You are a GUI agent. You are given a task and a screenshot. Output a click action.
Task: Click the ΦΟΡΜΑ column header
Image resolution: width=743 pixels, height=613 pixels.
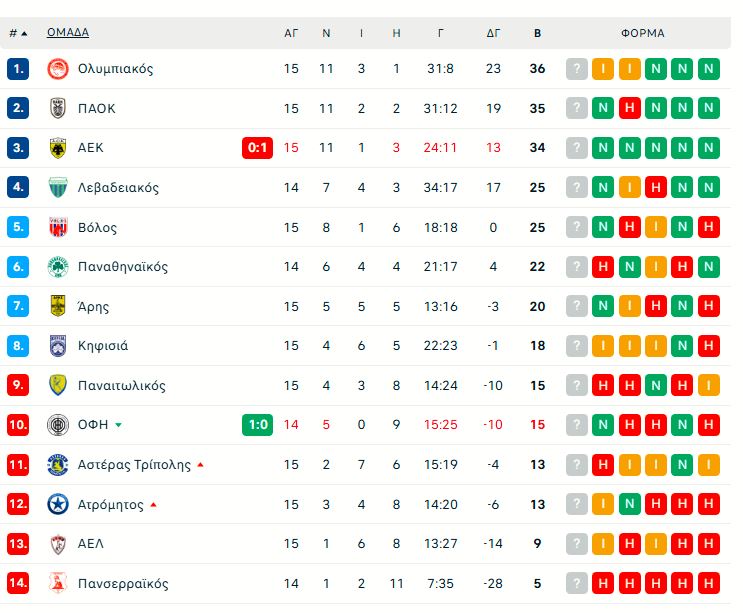pyautogui.click(x=642, y=33)
